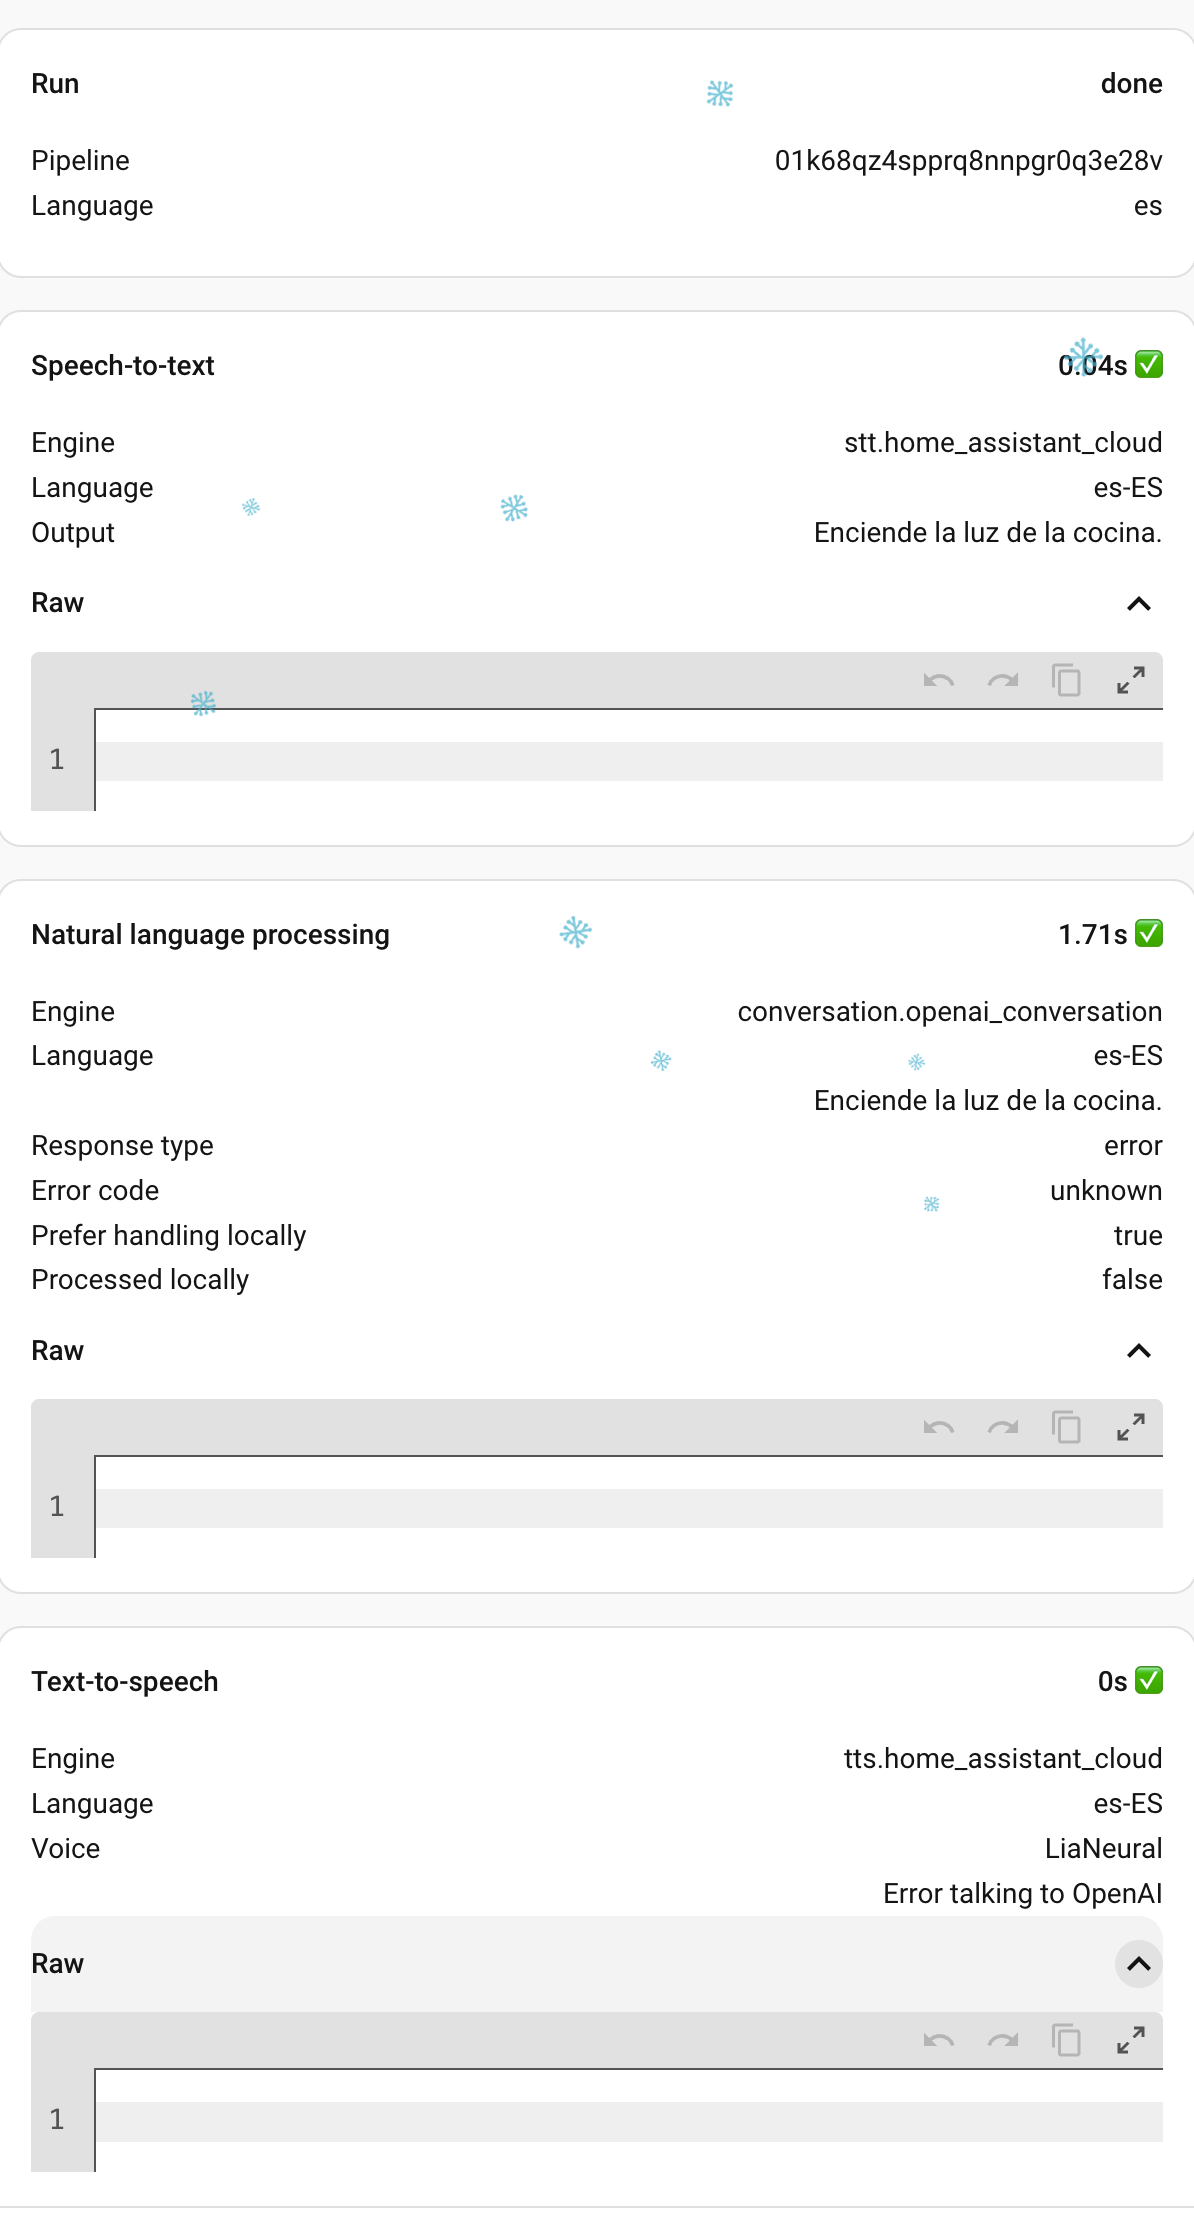Copy Natural language processing raw output
This screenshot has height=2220, width=1194.
1066,1427
